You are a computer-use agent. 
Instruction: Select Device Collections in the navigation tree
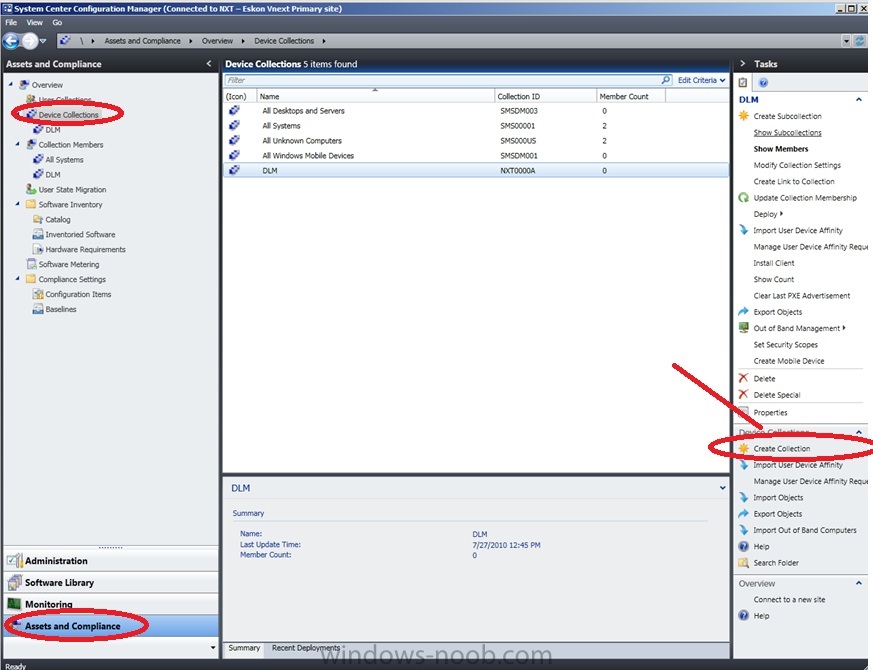point(68,115)
